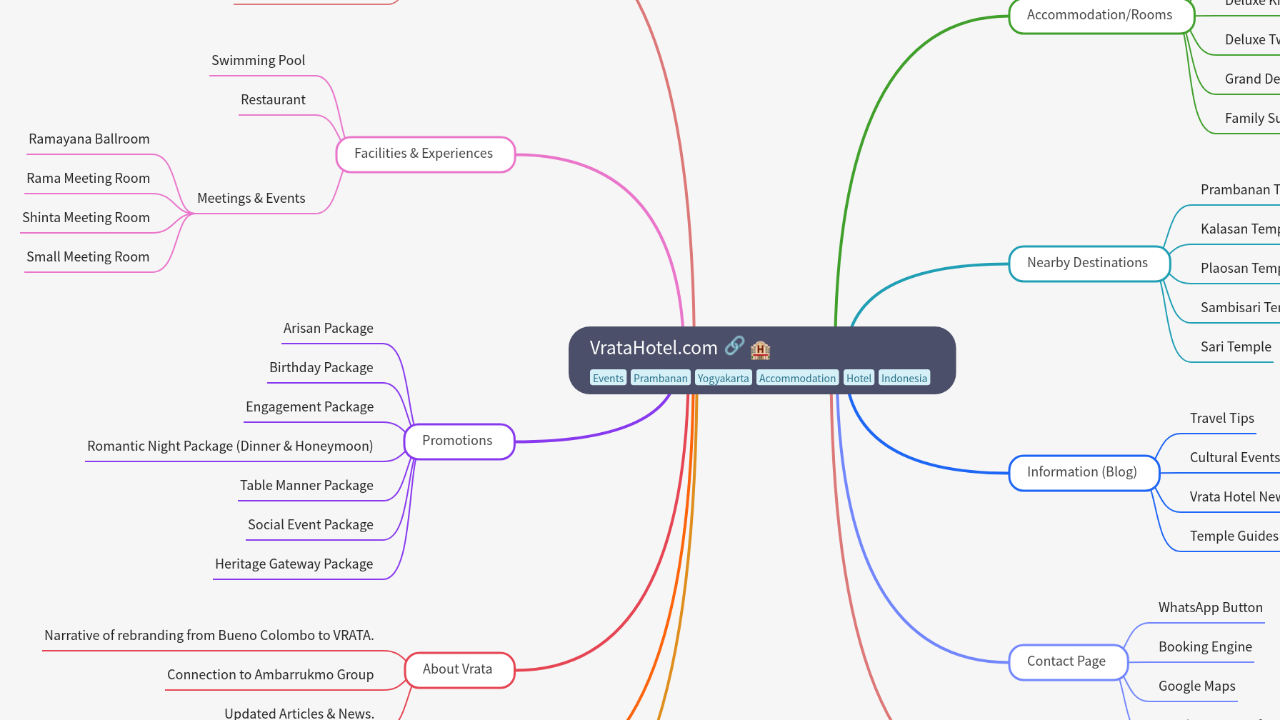Click the link icon beside VrataHotel.com
The height and width of the screenshot is (720, 1280).
pos(734,347)
